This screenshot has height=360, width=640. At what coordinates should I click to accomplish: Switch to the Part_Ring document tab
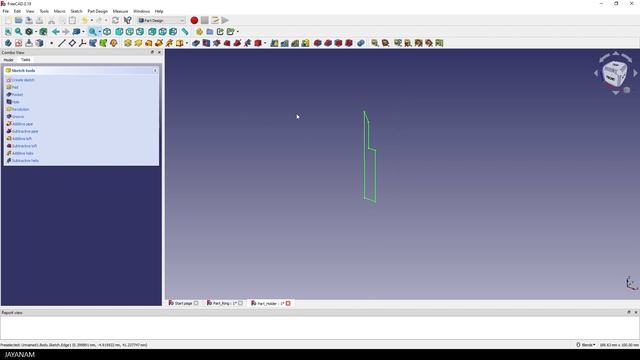(224, 303)
